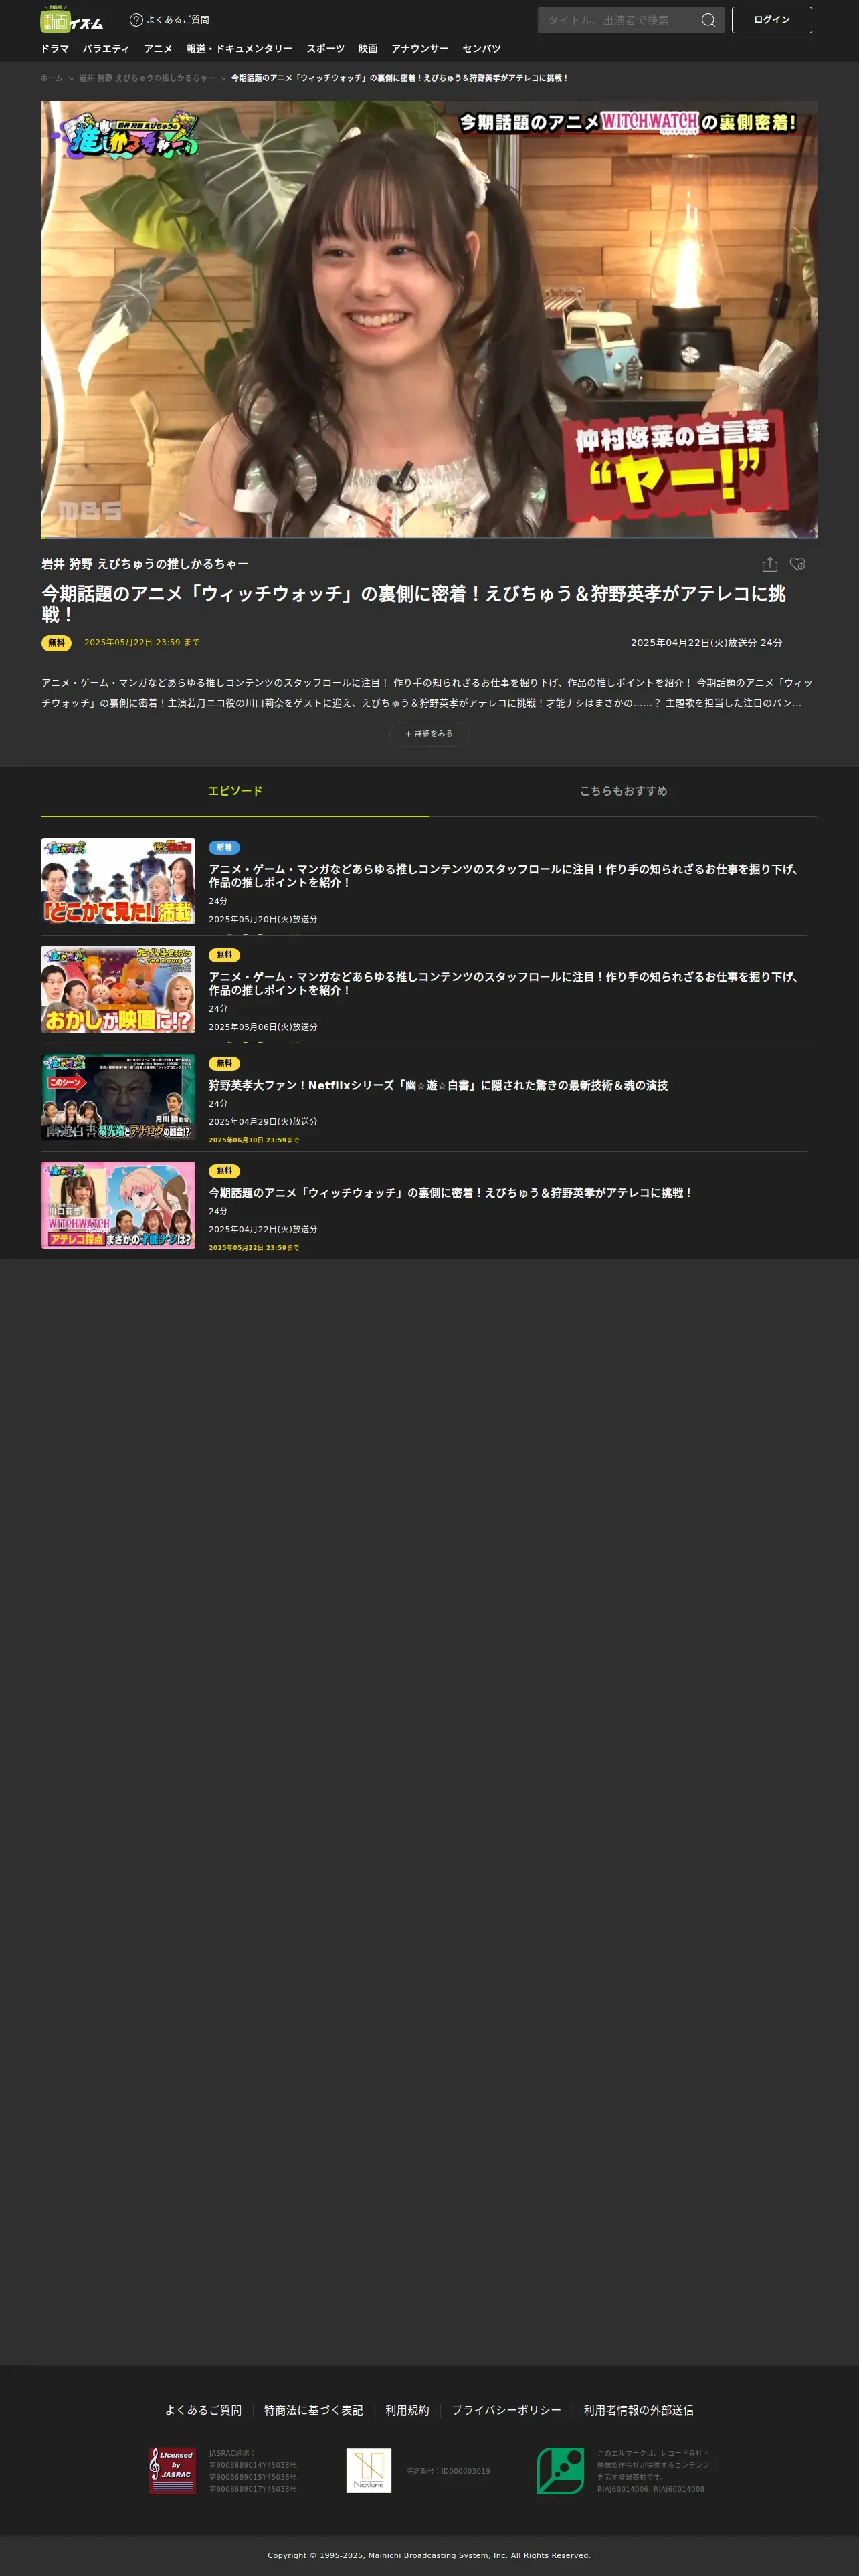Open the バラエティ category
Viewport: 859px width, 2576px height.
[x=106, y=49]
